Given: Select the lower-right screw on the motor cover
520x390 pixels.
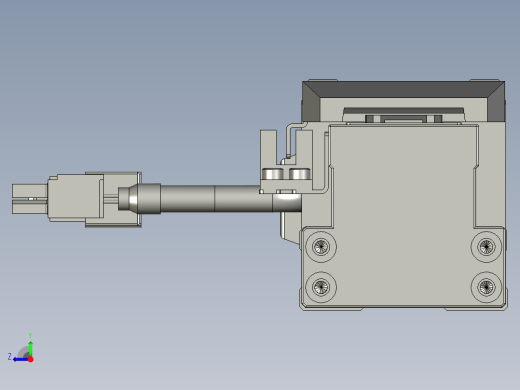Looking at the screenshot, I should (486, 287).
